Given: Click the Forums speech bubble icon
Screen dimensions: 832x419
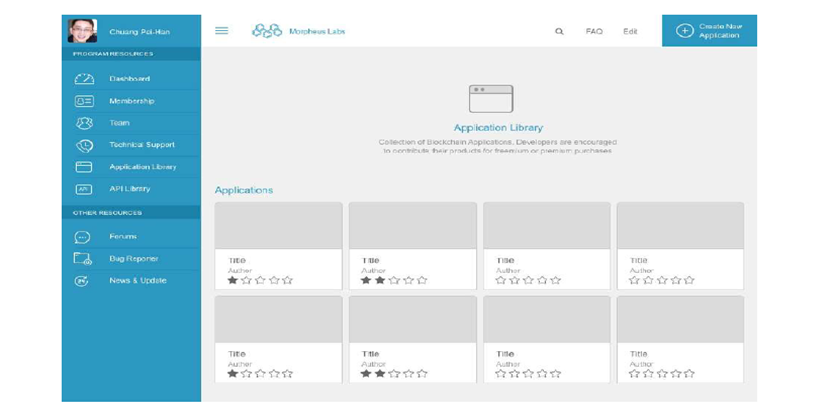Looking at the screenshot, I should [x=82, y=237].
